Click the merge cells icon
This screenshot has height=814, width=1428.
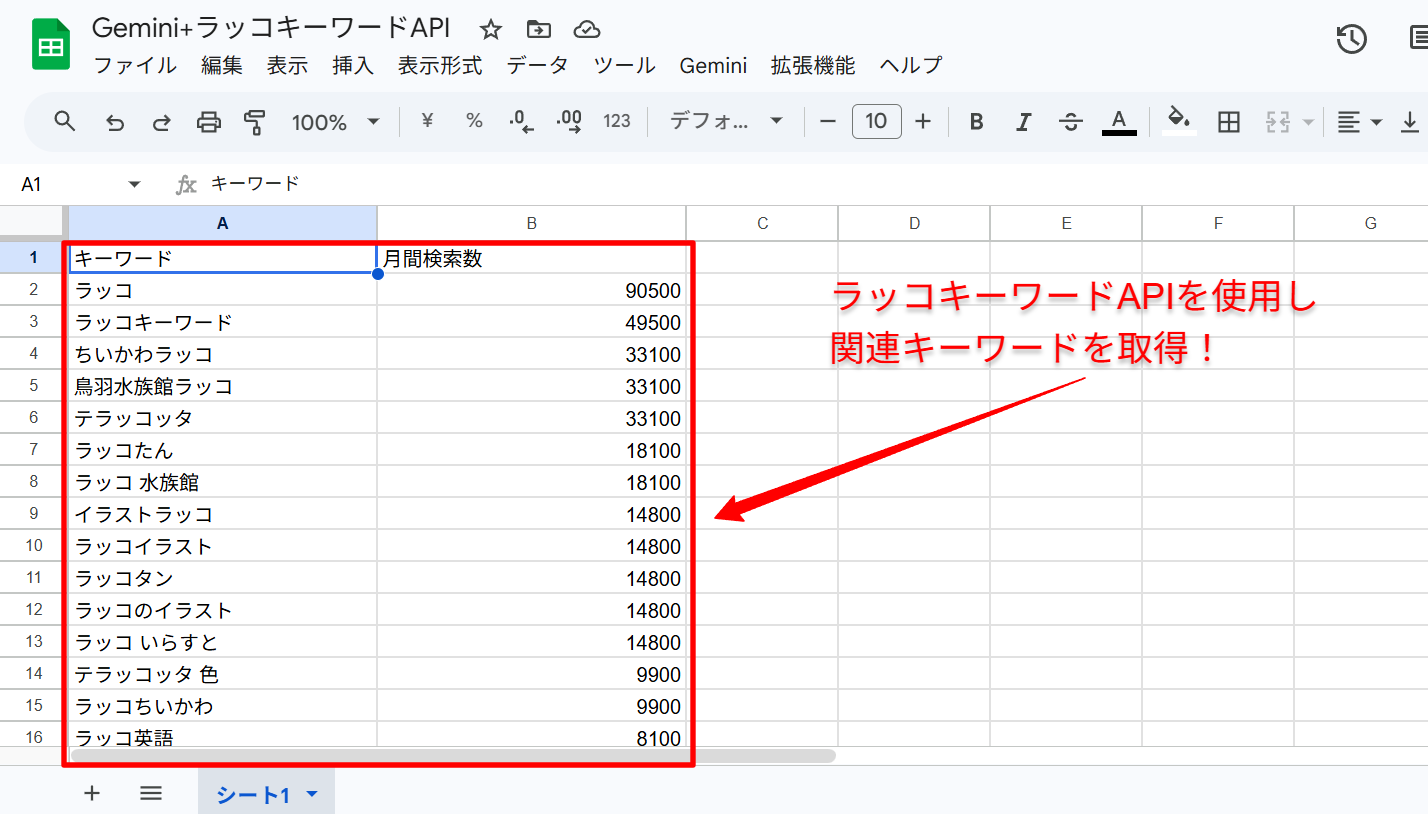pyautogui.click(x=1277, y=122)
